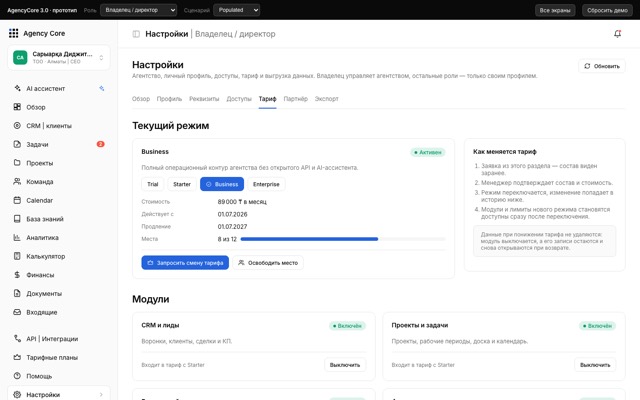
Task: Click the red 2 badge on Задачи
Action: pos(100,144)
